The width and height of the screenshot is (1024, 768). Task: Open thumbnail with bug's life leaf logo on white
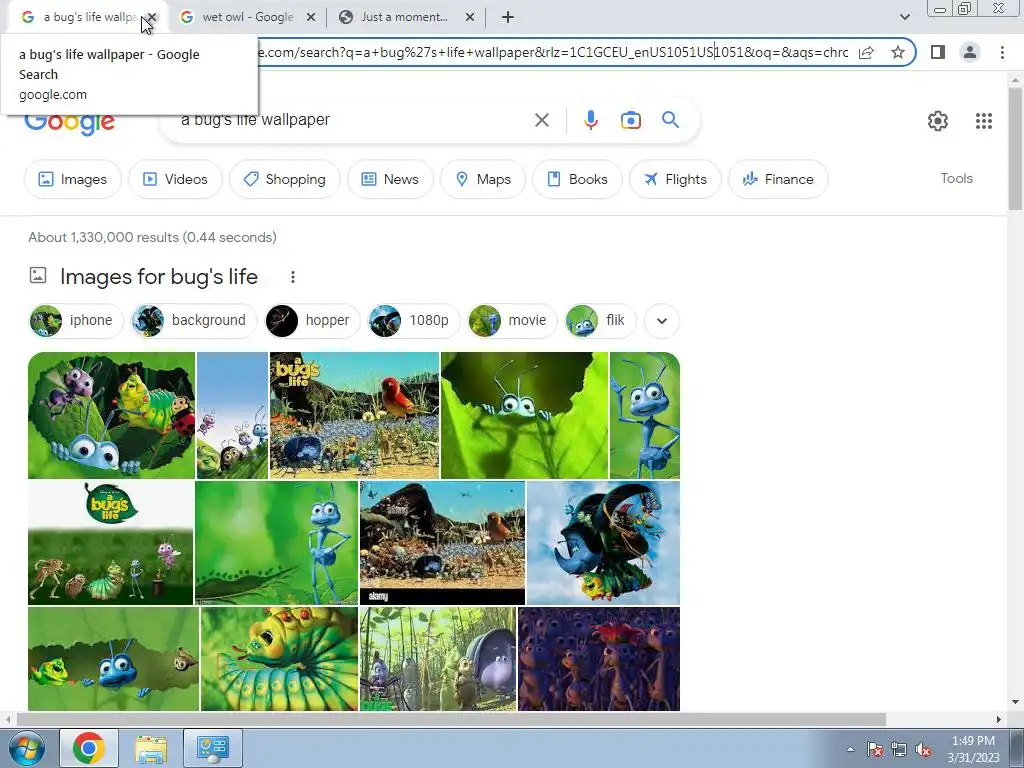[110, 543]
